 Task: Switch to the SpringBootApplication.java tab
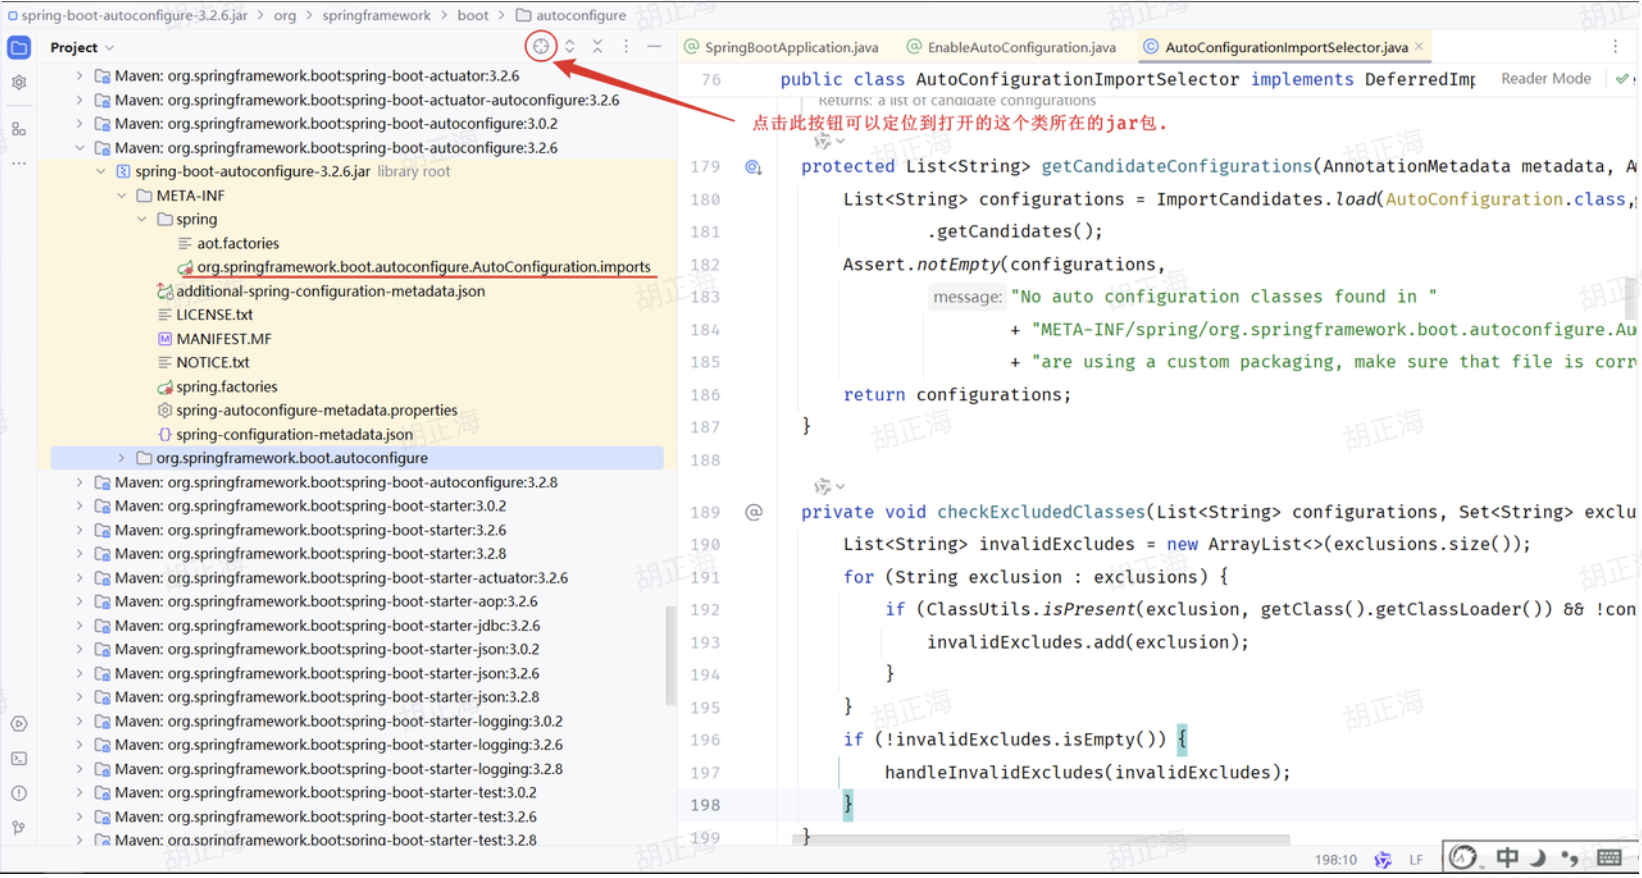790,47
